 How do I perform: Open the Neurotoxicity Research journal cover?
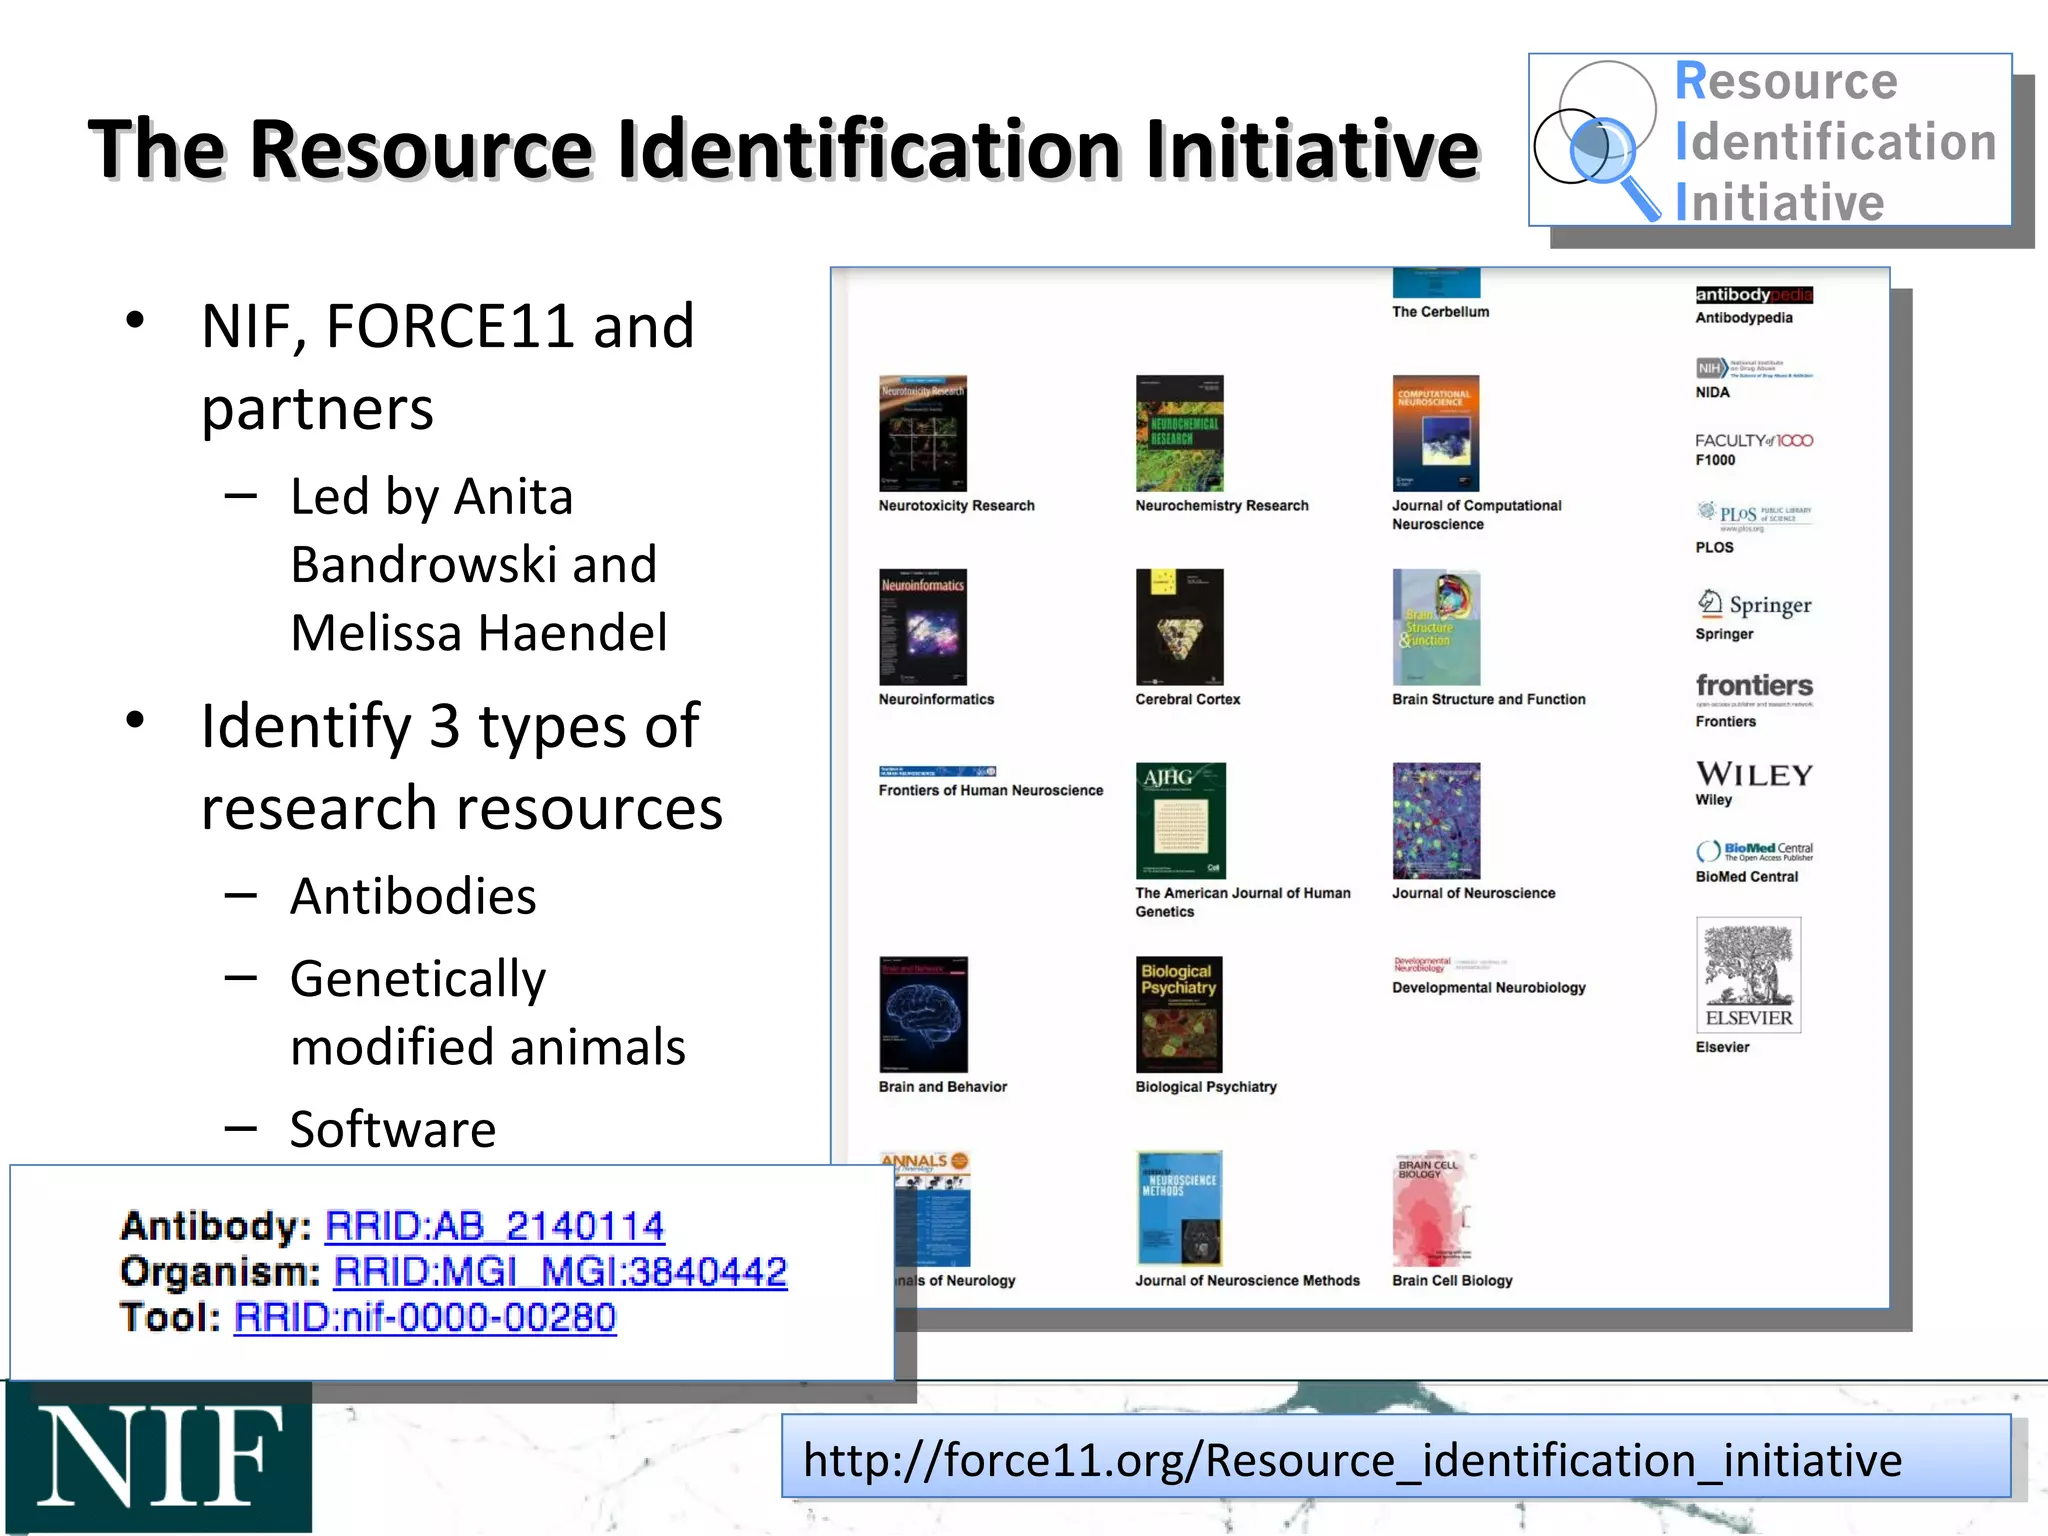pyautogui.click(x=923, y=433)
